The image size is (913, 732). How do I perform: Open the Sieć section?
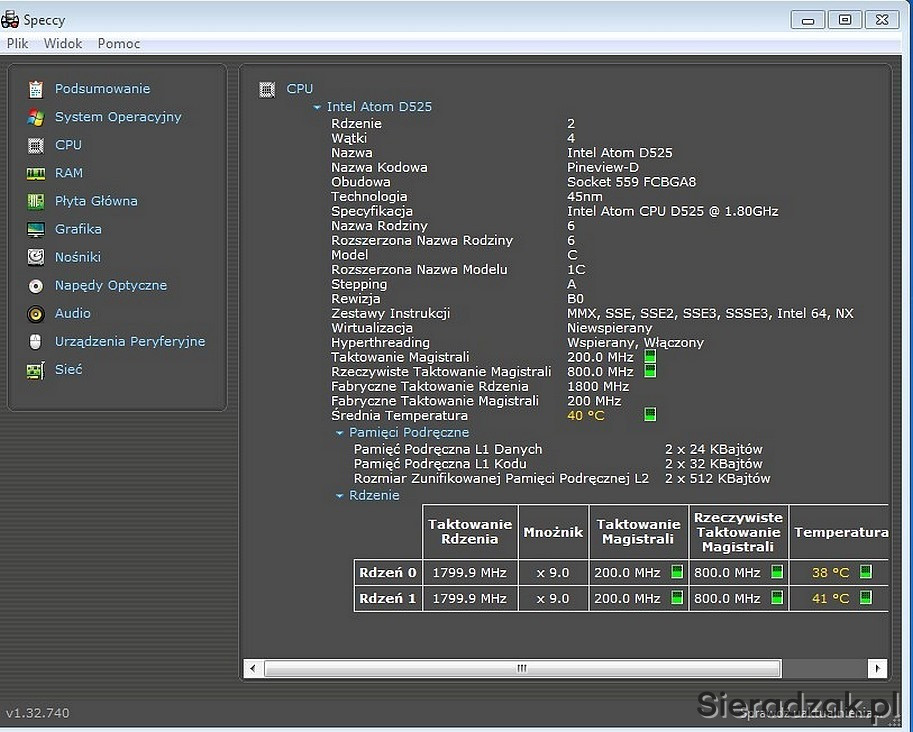tap(69, 369)
